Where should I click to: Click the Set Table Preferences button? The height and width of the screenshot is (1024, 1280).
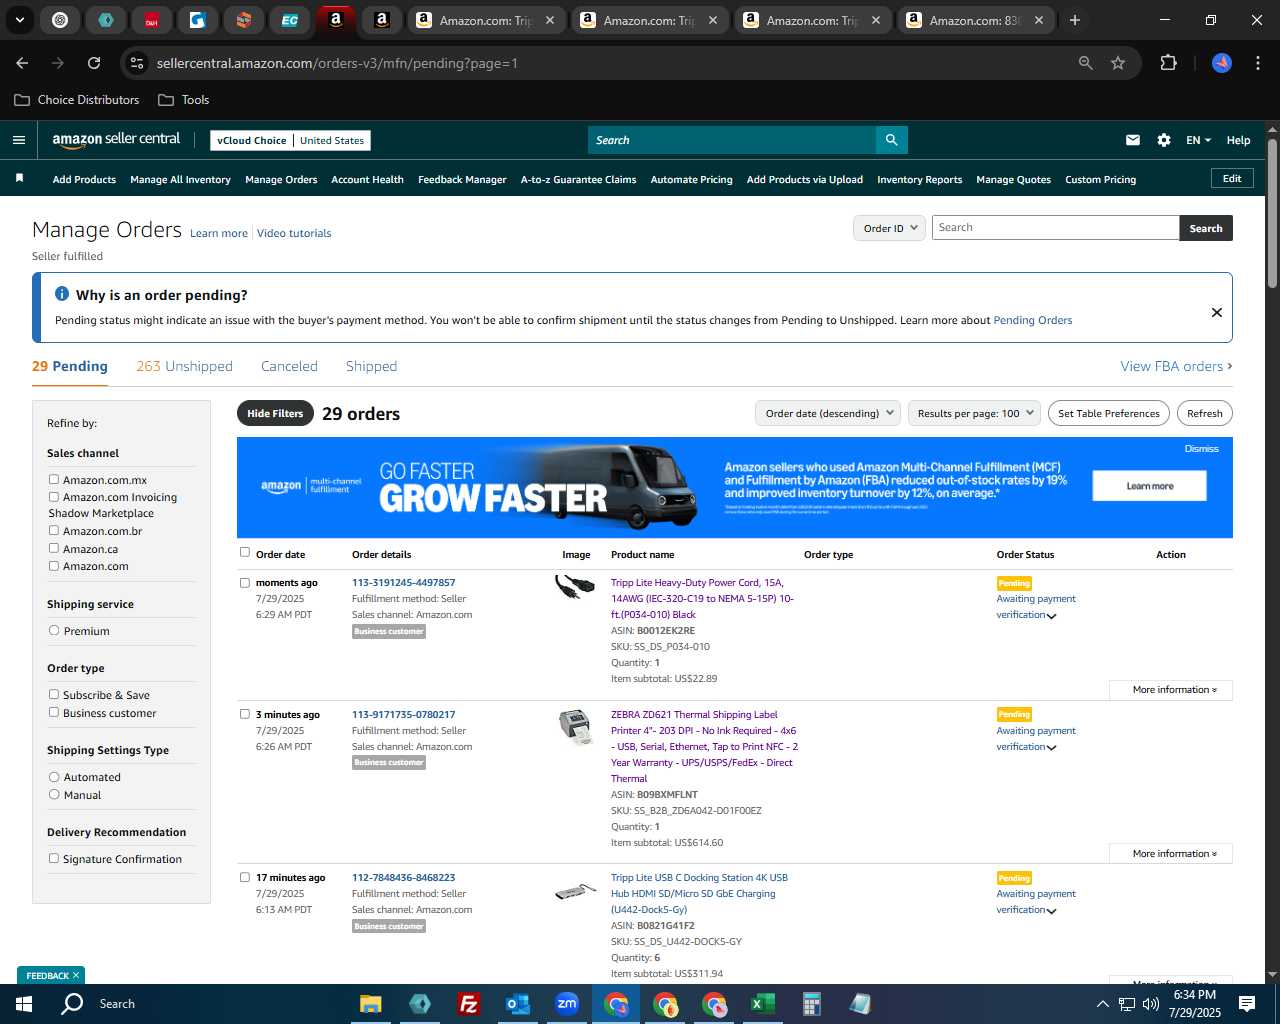pos(1109,413)
